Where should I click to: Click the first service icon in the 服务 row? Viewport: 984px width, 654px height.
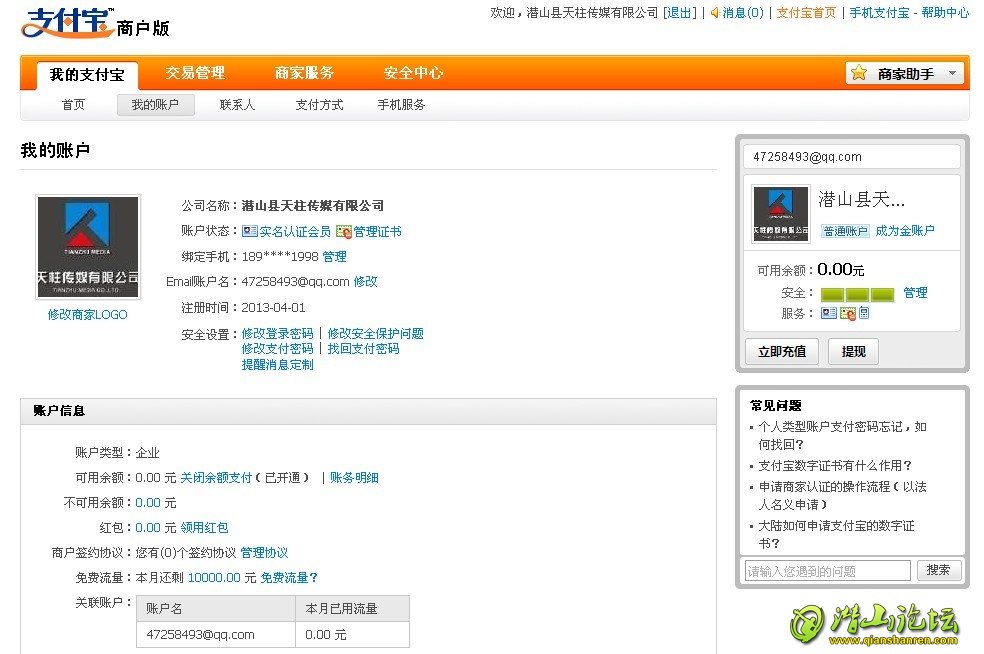coord(829,313)
